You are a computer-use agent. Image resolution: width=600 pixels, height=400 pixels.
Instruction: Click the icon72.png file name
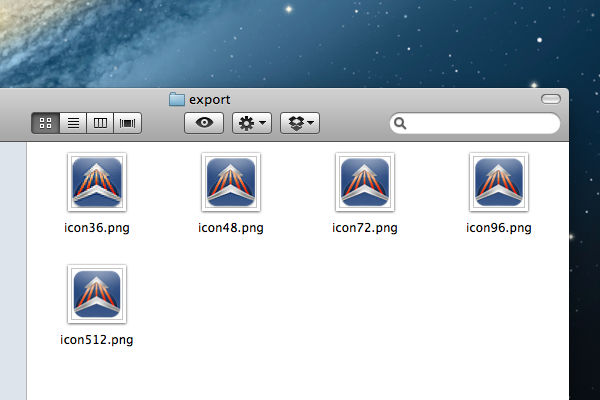pyautogui.click(x=365, y=228)
